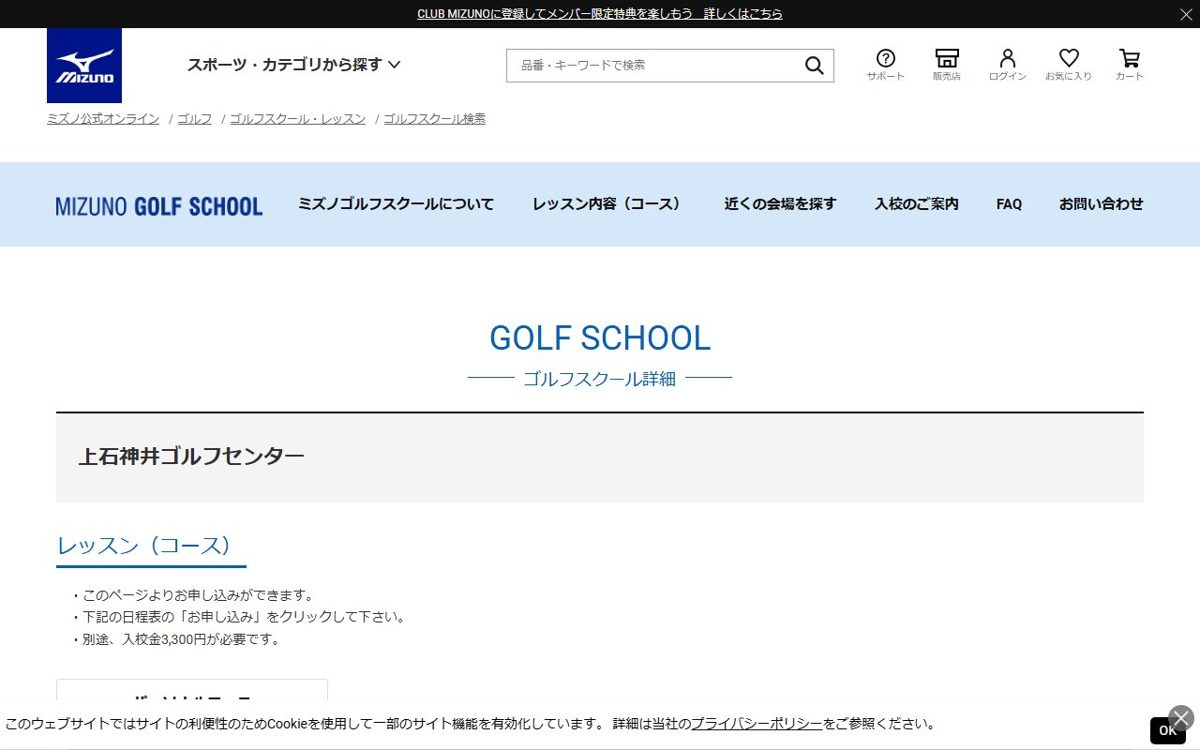The width and height of the screenshot is (1200, 750).
Task: Dismiss the cookie notice with the X icon
Action: click(x=1181, y=717)
